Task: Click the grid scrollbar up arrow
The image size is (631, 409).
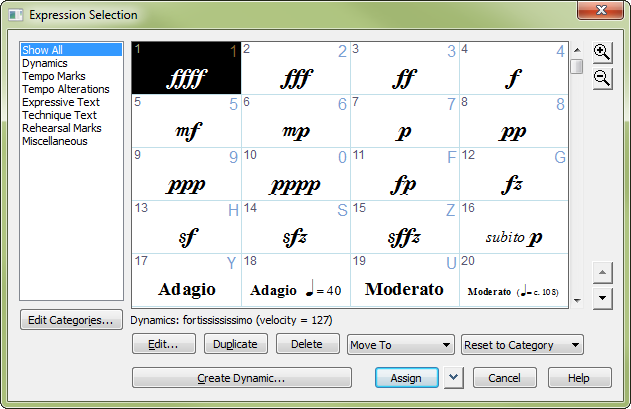Action: click(x=577, y=50)
